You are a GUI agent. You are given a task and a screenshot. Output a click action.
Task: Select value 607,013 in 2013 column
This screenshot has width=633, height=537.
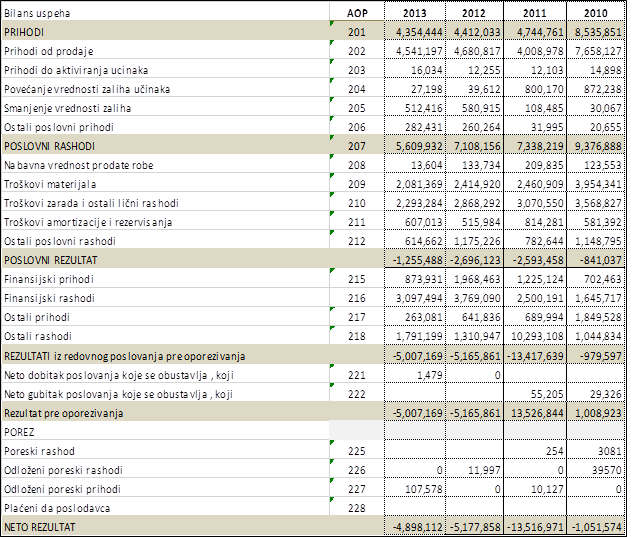[424, 222]
